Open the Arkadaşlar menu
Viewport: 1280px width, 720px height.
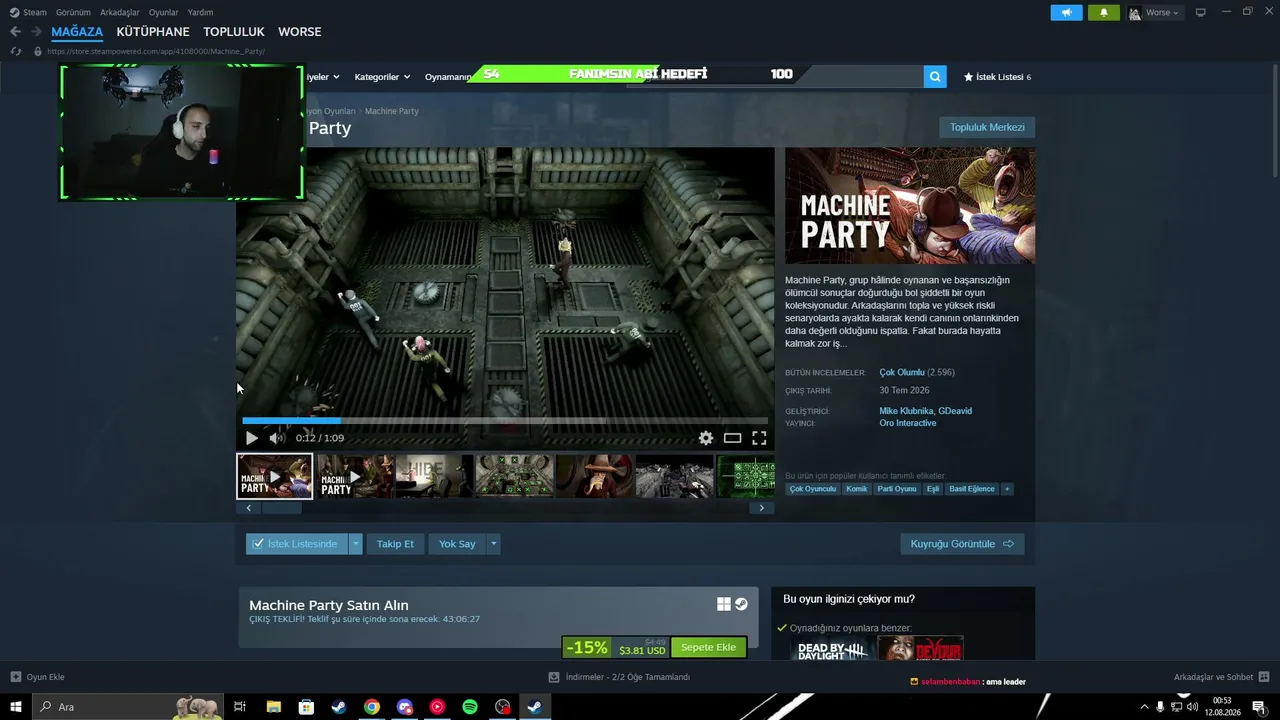120,12
